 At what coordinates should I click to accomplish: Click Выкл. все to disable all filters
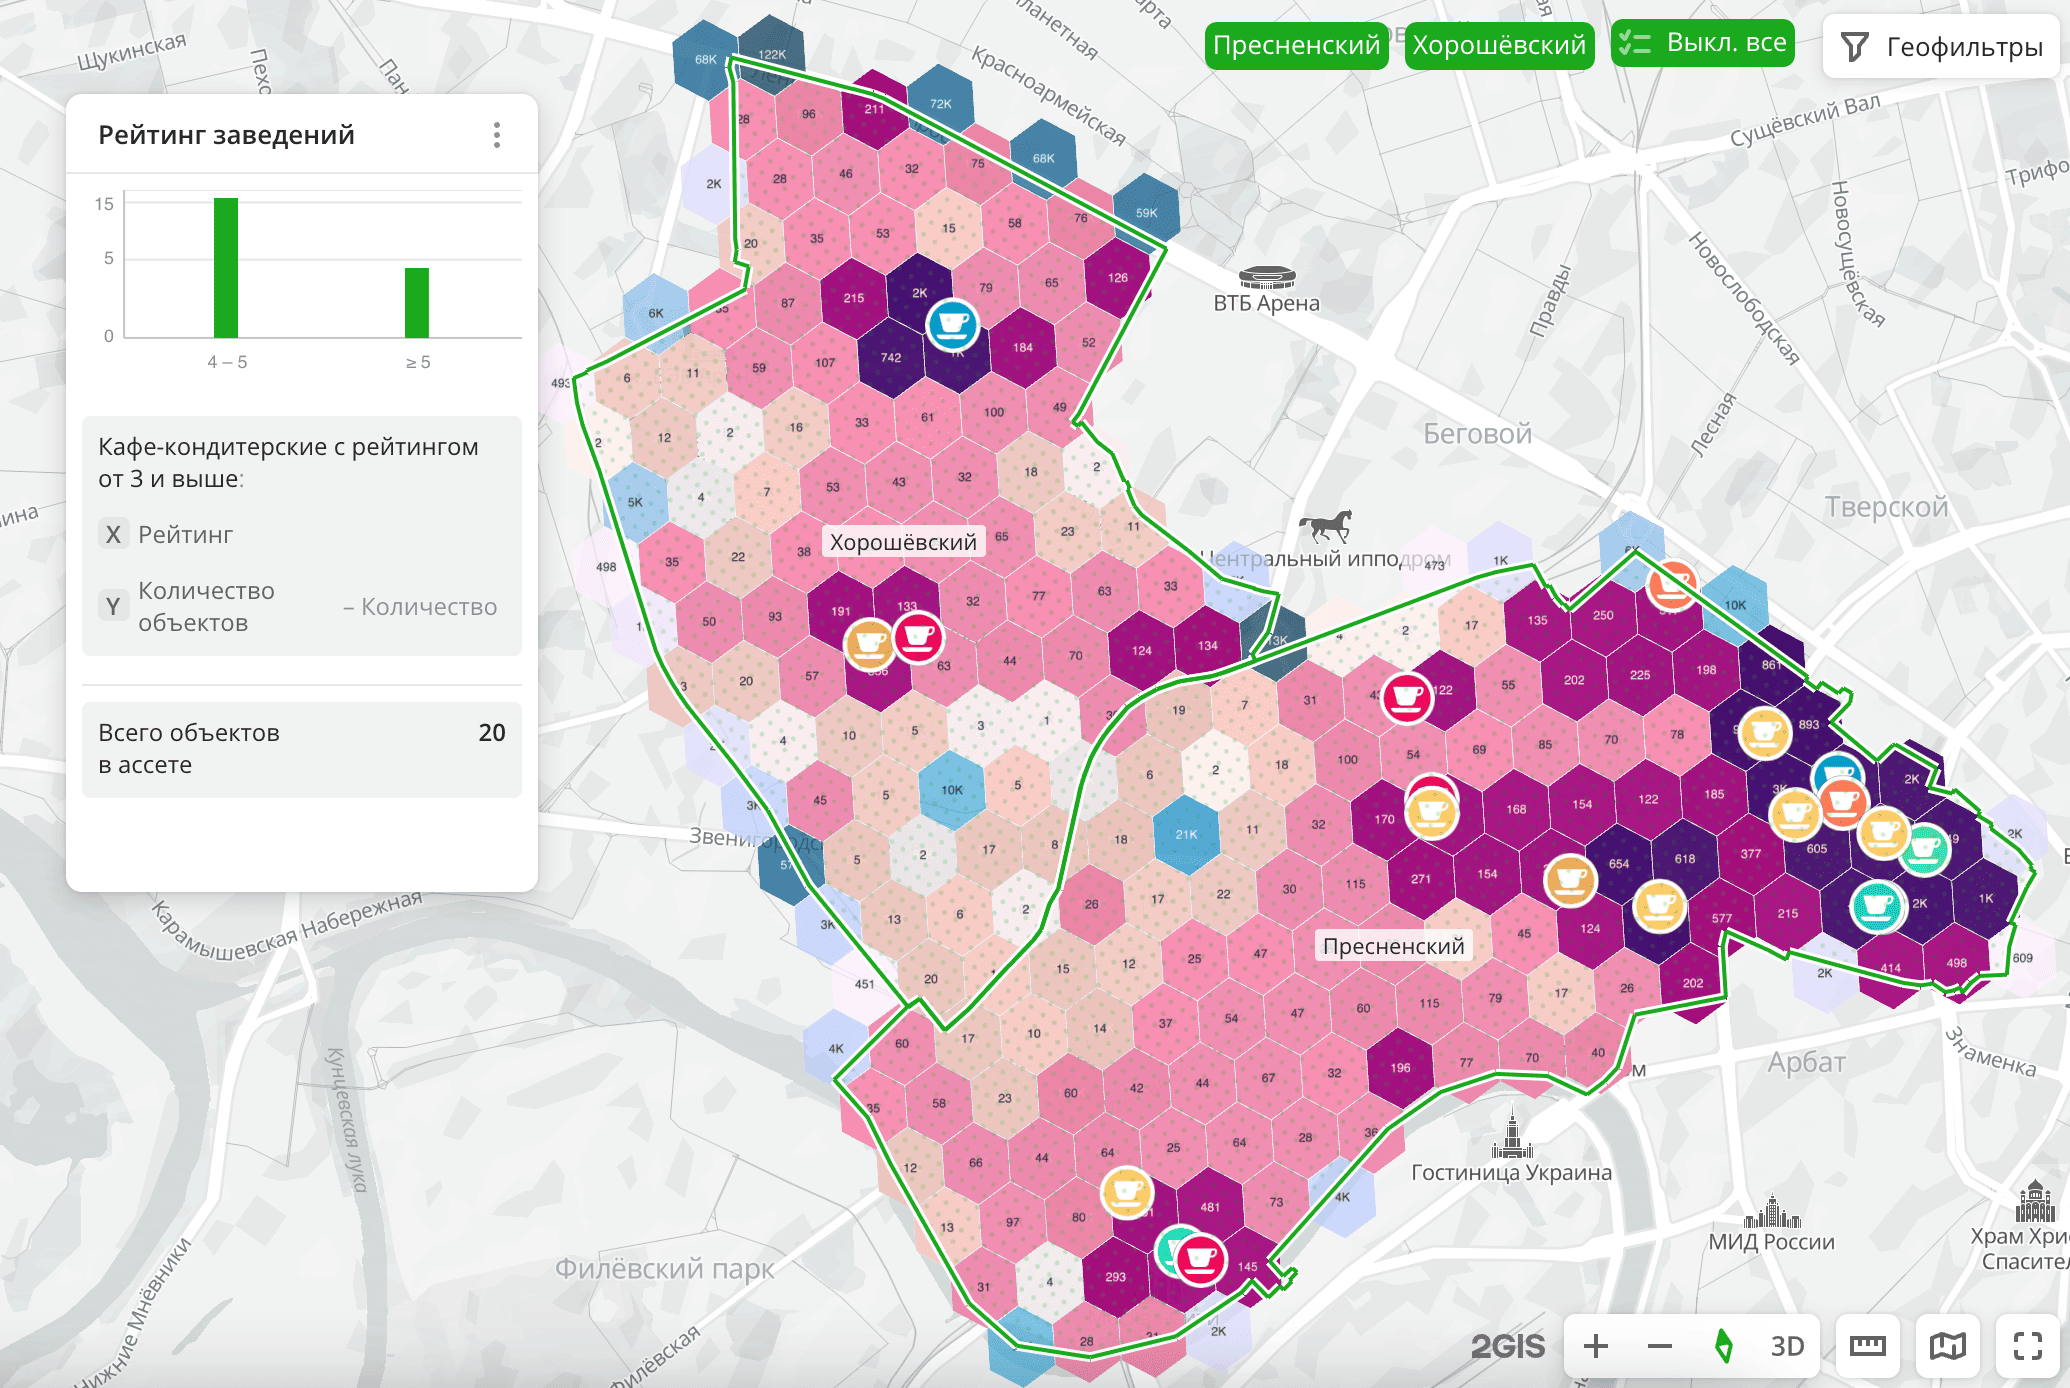pos(1702,43)
